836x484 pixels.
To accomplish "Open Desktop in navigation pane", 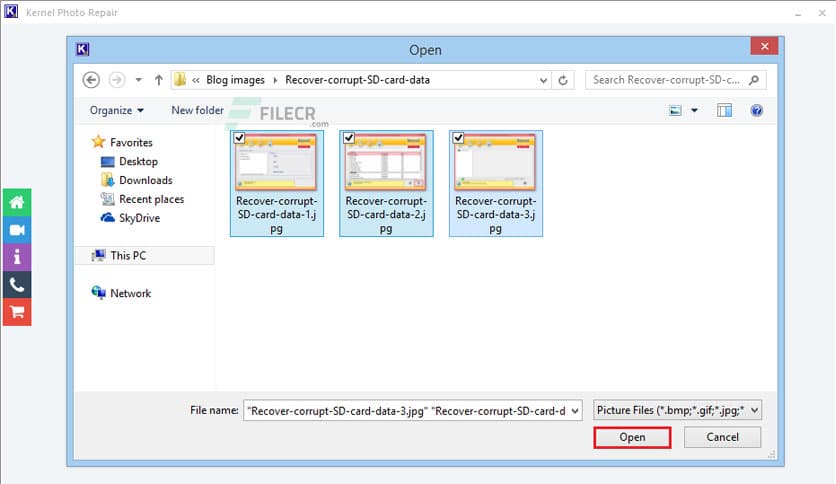I will (x=138, y=162).
